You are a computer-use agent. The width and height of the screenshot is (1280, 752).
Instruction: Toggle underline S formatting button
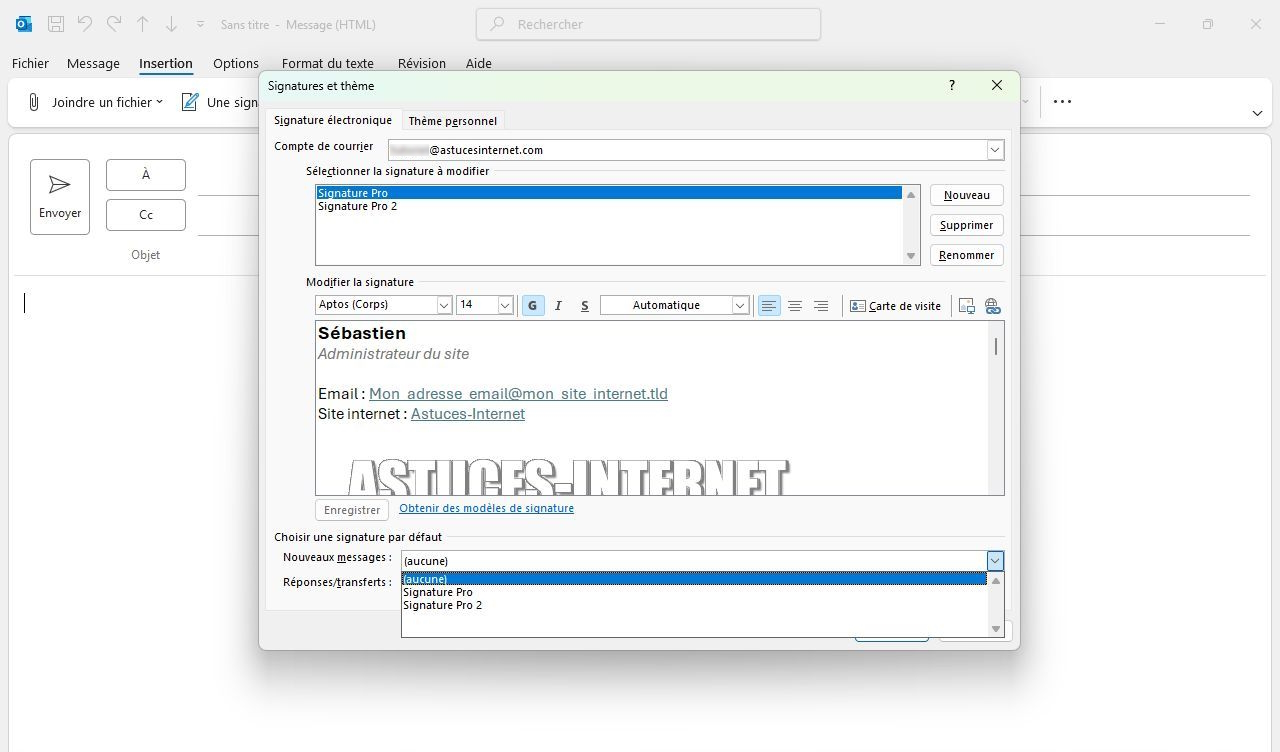click(585, 305)
